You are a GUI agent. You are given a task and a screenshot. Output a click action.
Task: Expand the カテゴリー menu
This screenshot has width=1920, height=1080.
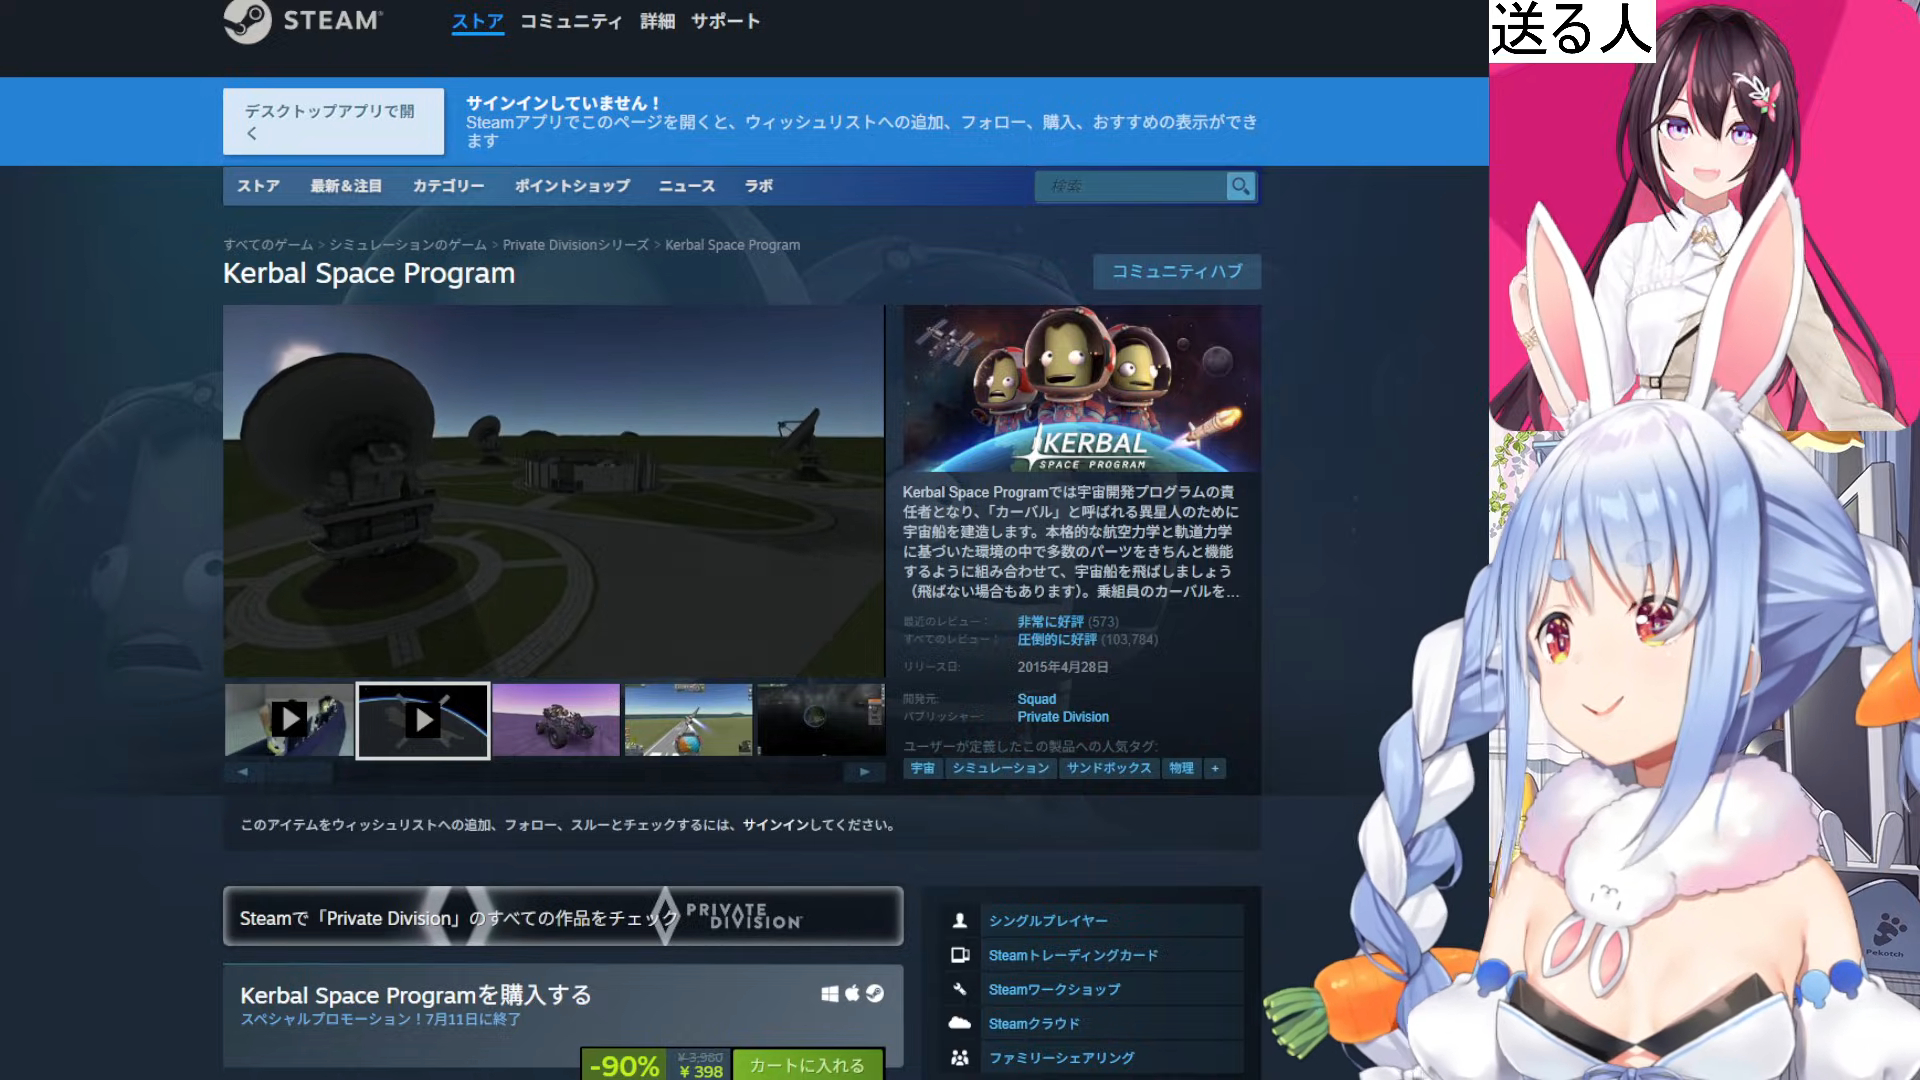tap(448, 186)
